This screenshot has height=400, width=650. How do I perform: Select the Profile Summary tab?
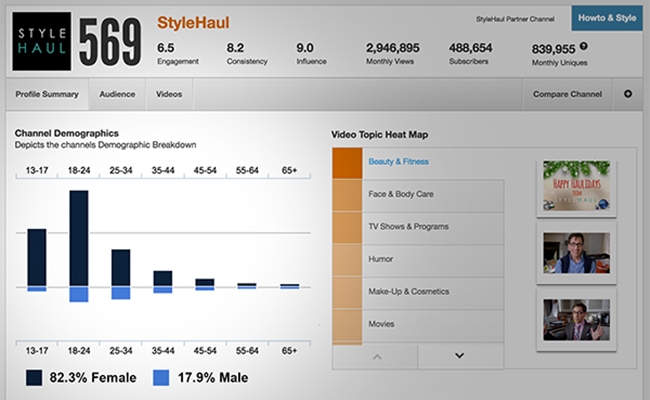tap(46, 95)
